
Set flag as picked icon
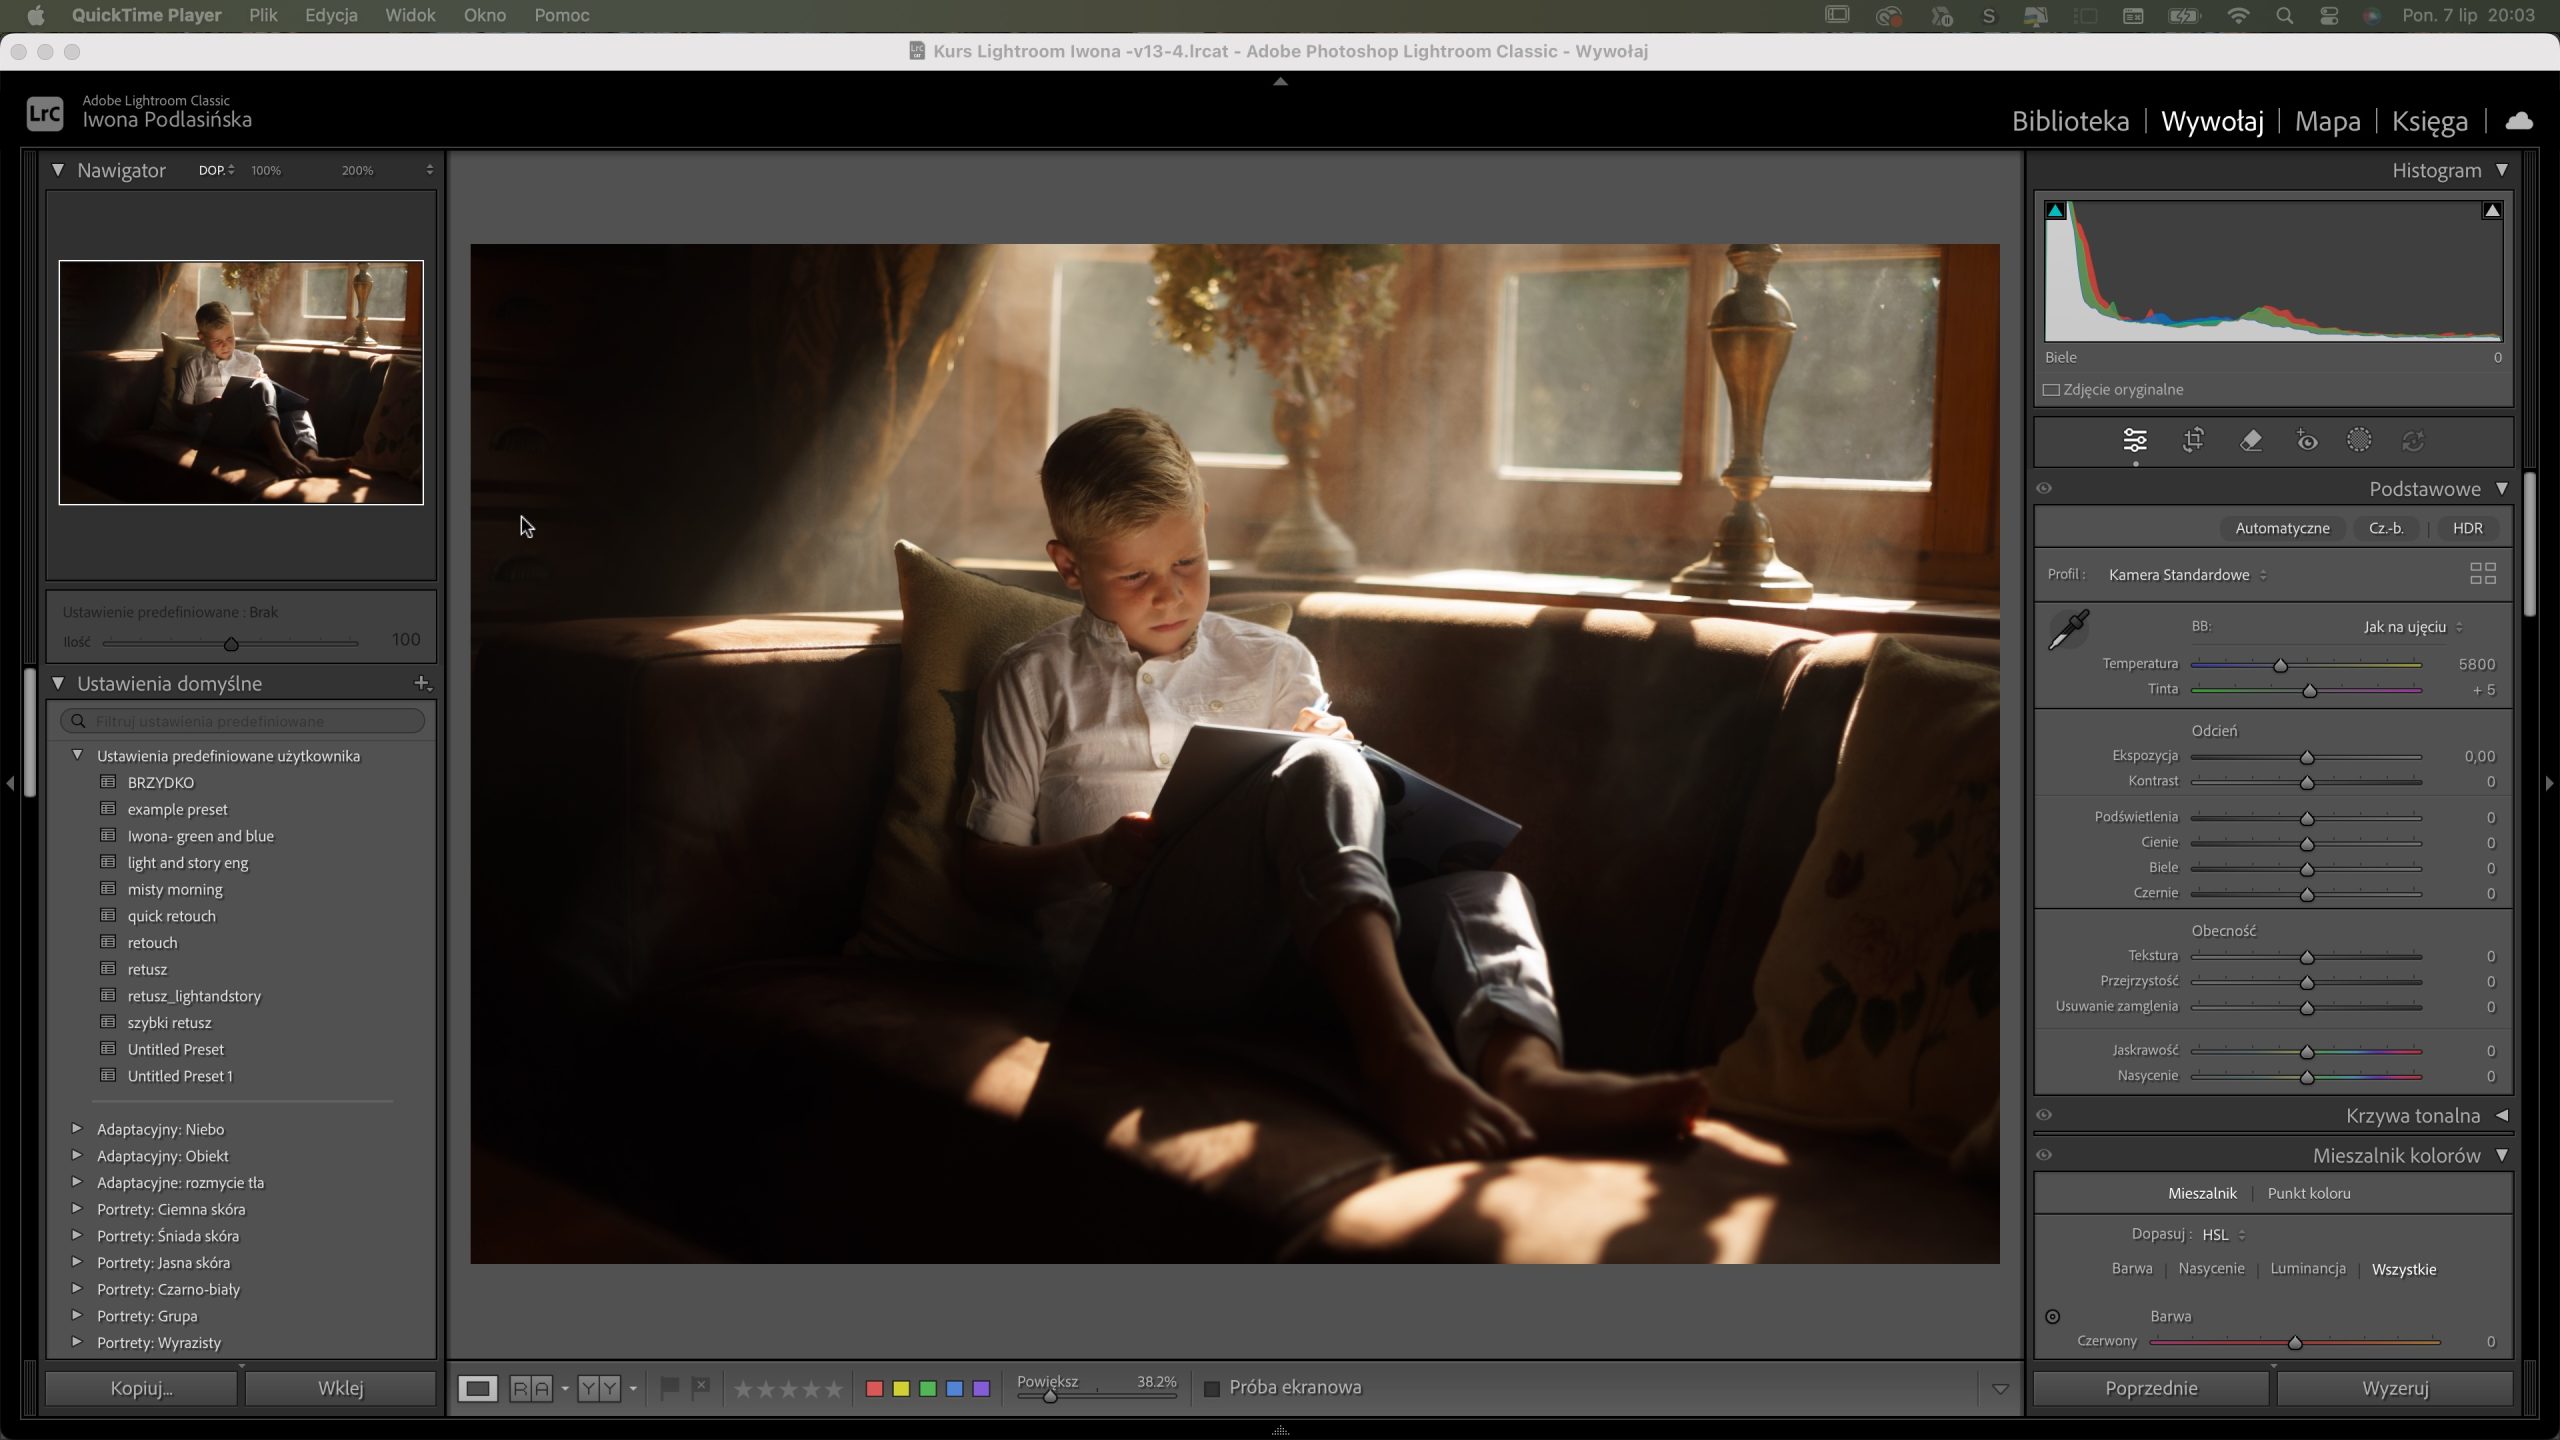coord(670,1388)
